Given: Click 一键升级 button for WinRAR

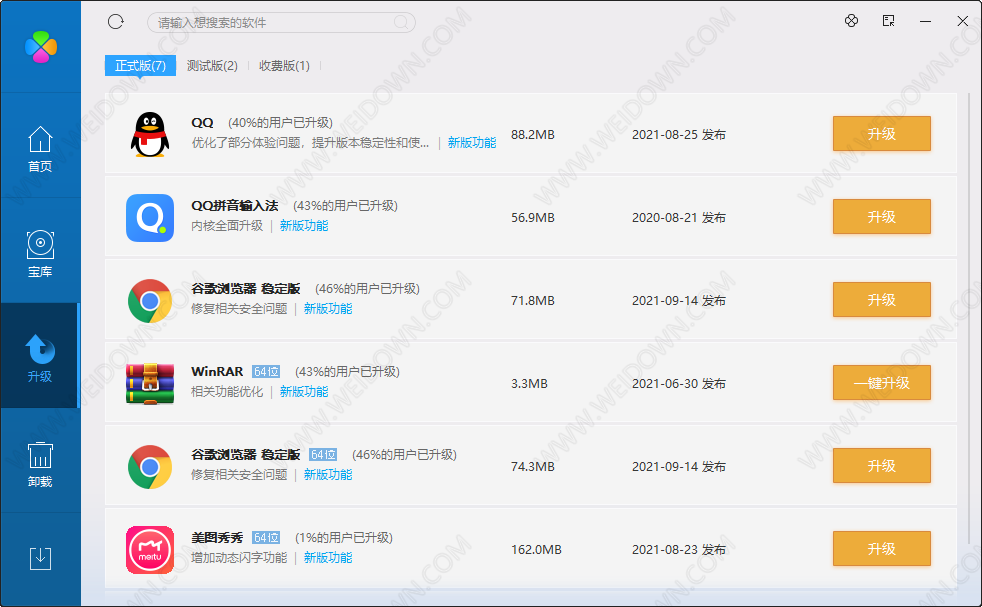Looking at the screenshot, I should tap(881, 383).
